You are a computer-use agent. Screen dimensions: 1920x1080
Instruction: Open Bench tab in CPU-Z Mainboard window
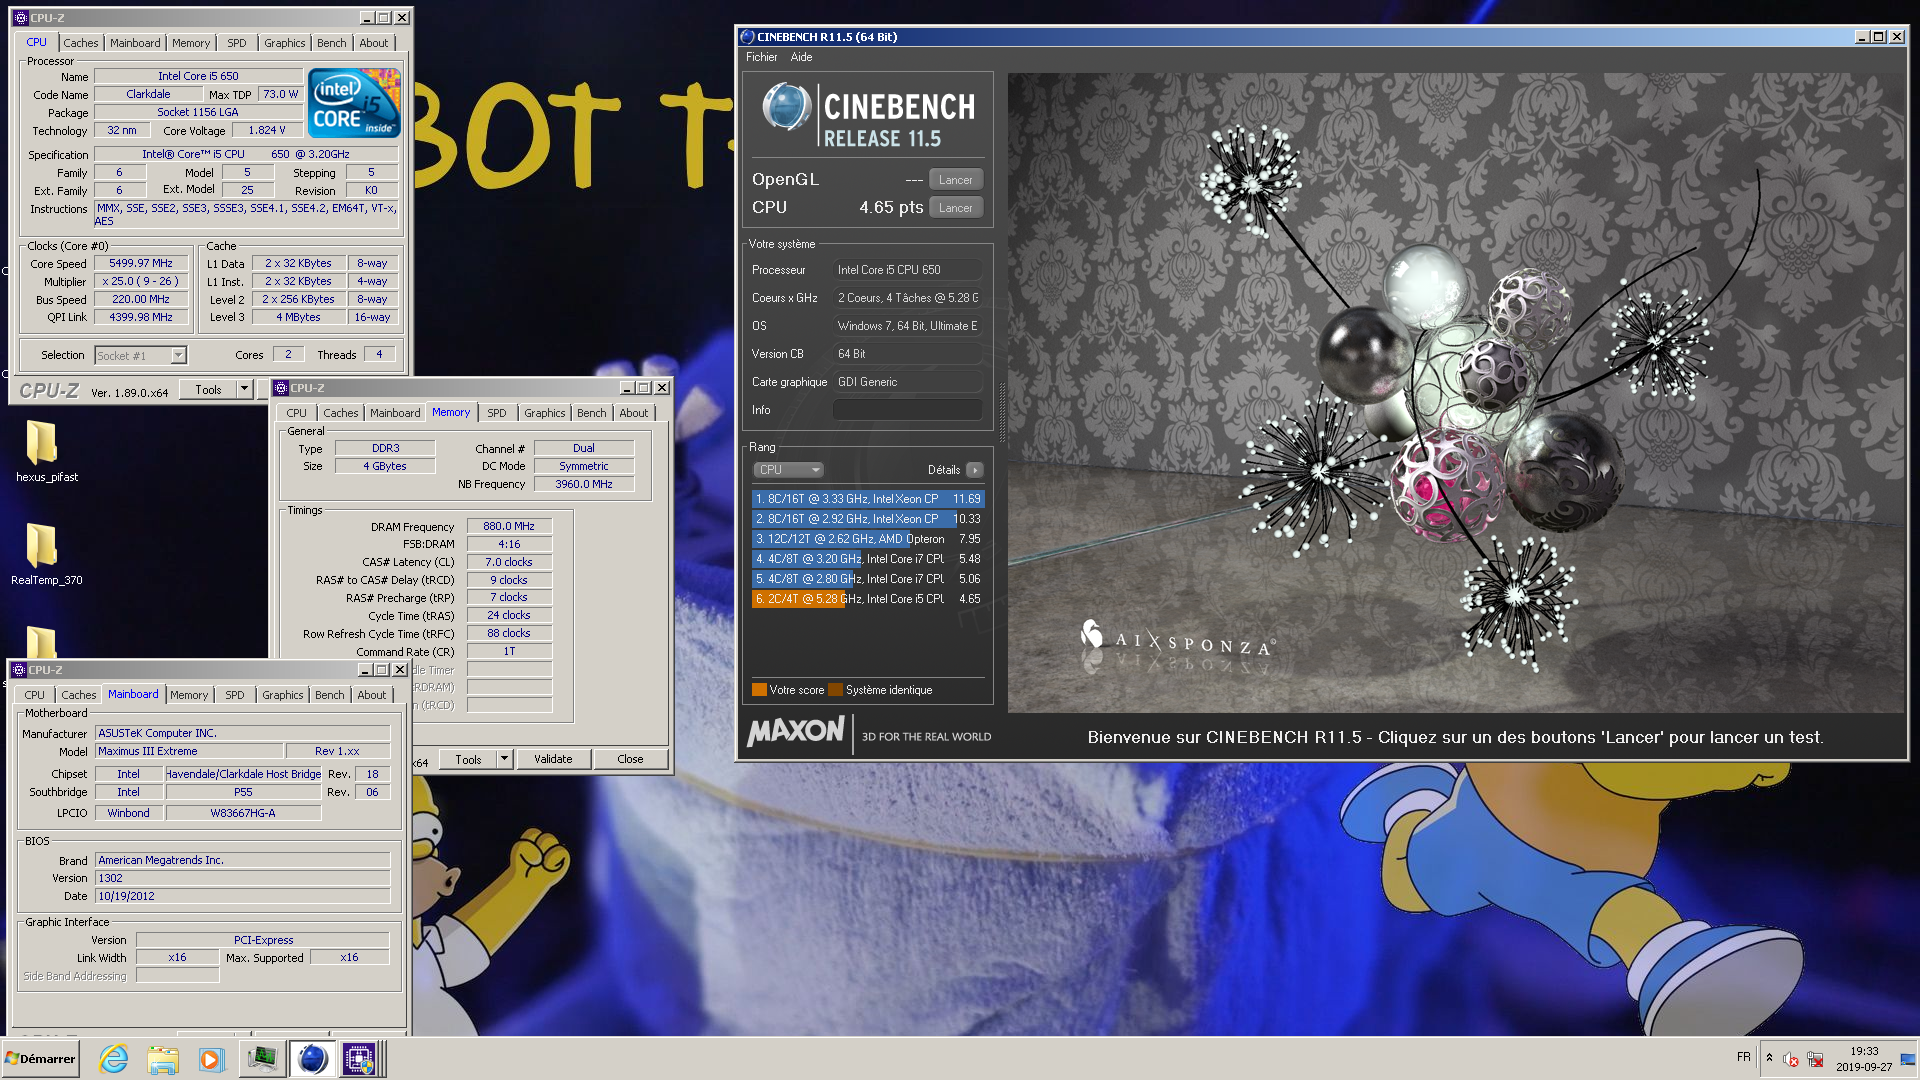(330, 695)
